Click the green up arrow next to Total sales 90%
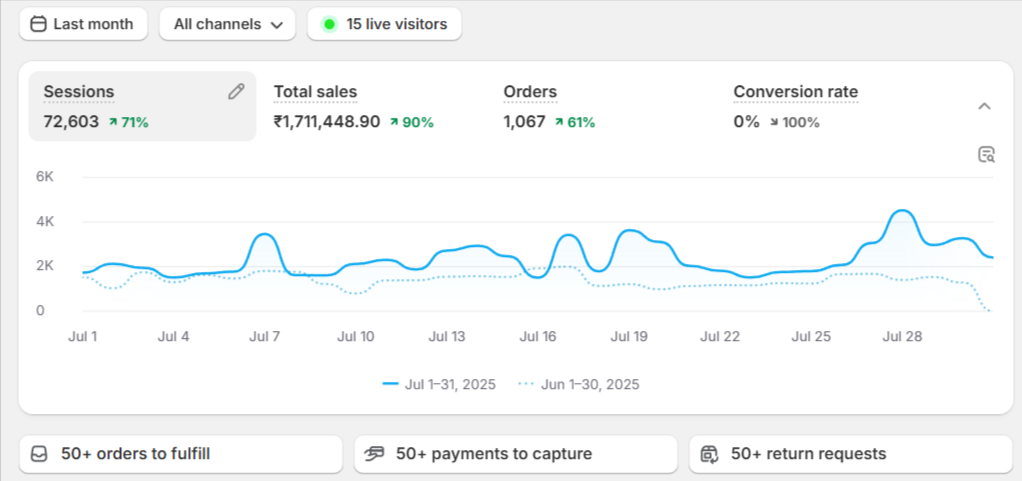1022x481 pixels. point(394,122)
